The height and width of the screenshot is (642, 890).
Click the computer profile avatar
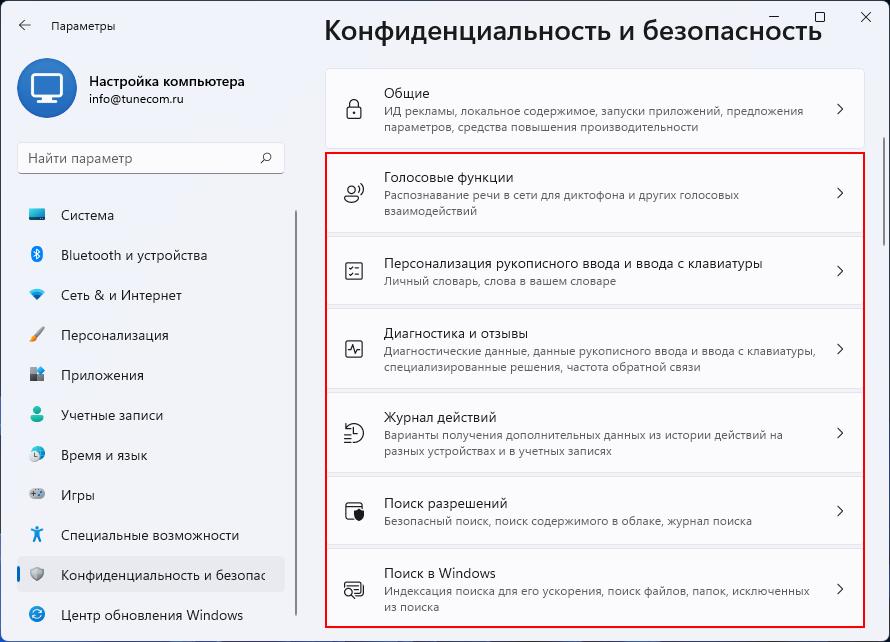(47, 88)
